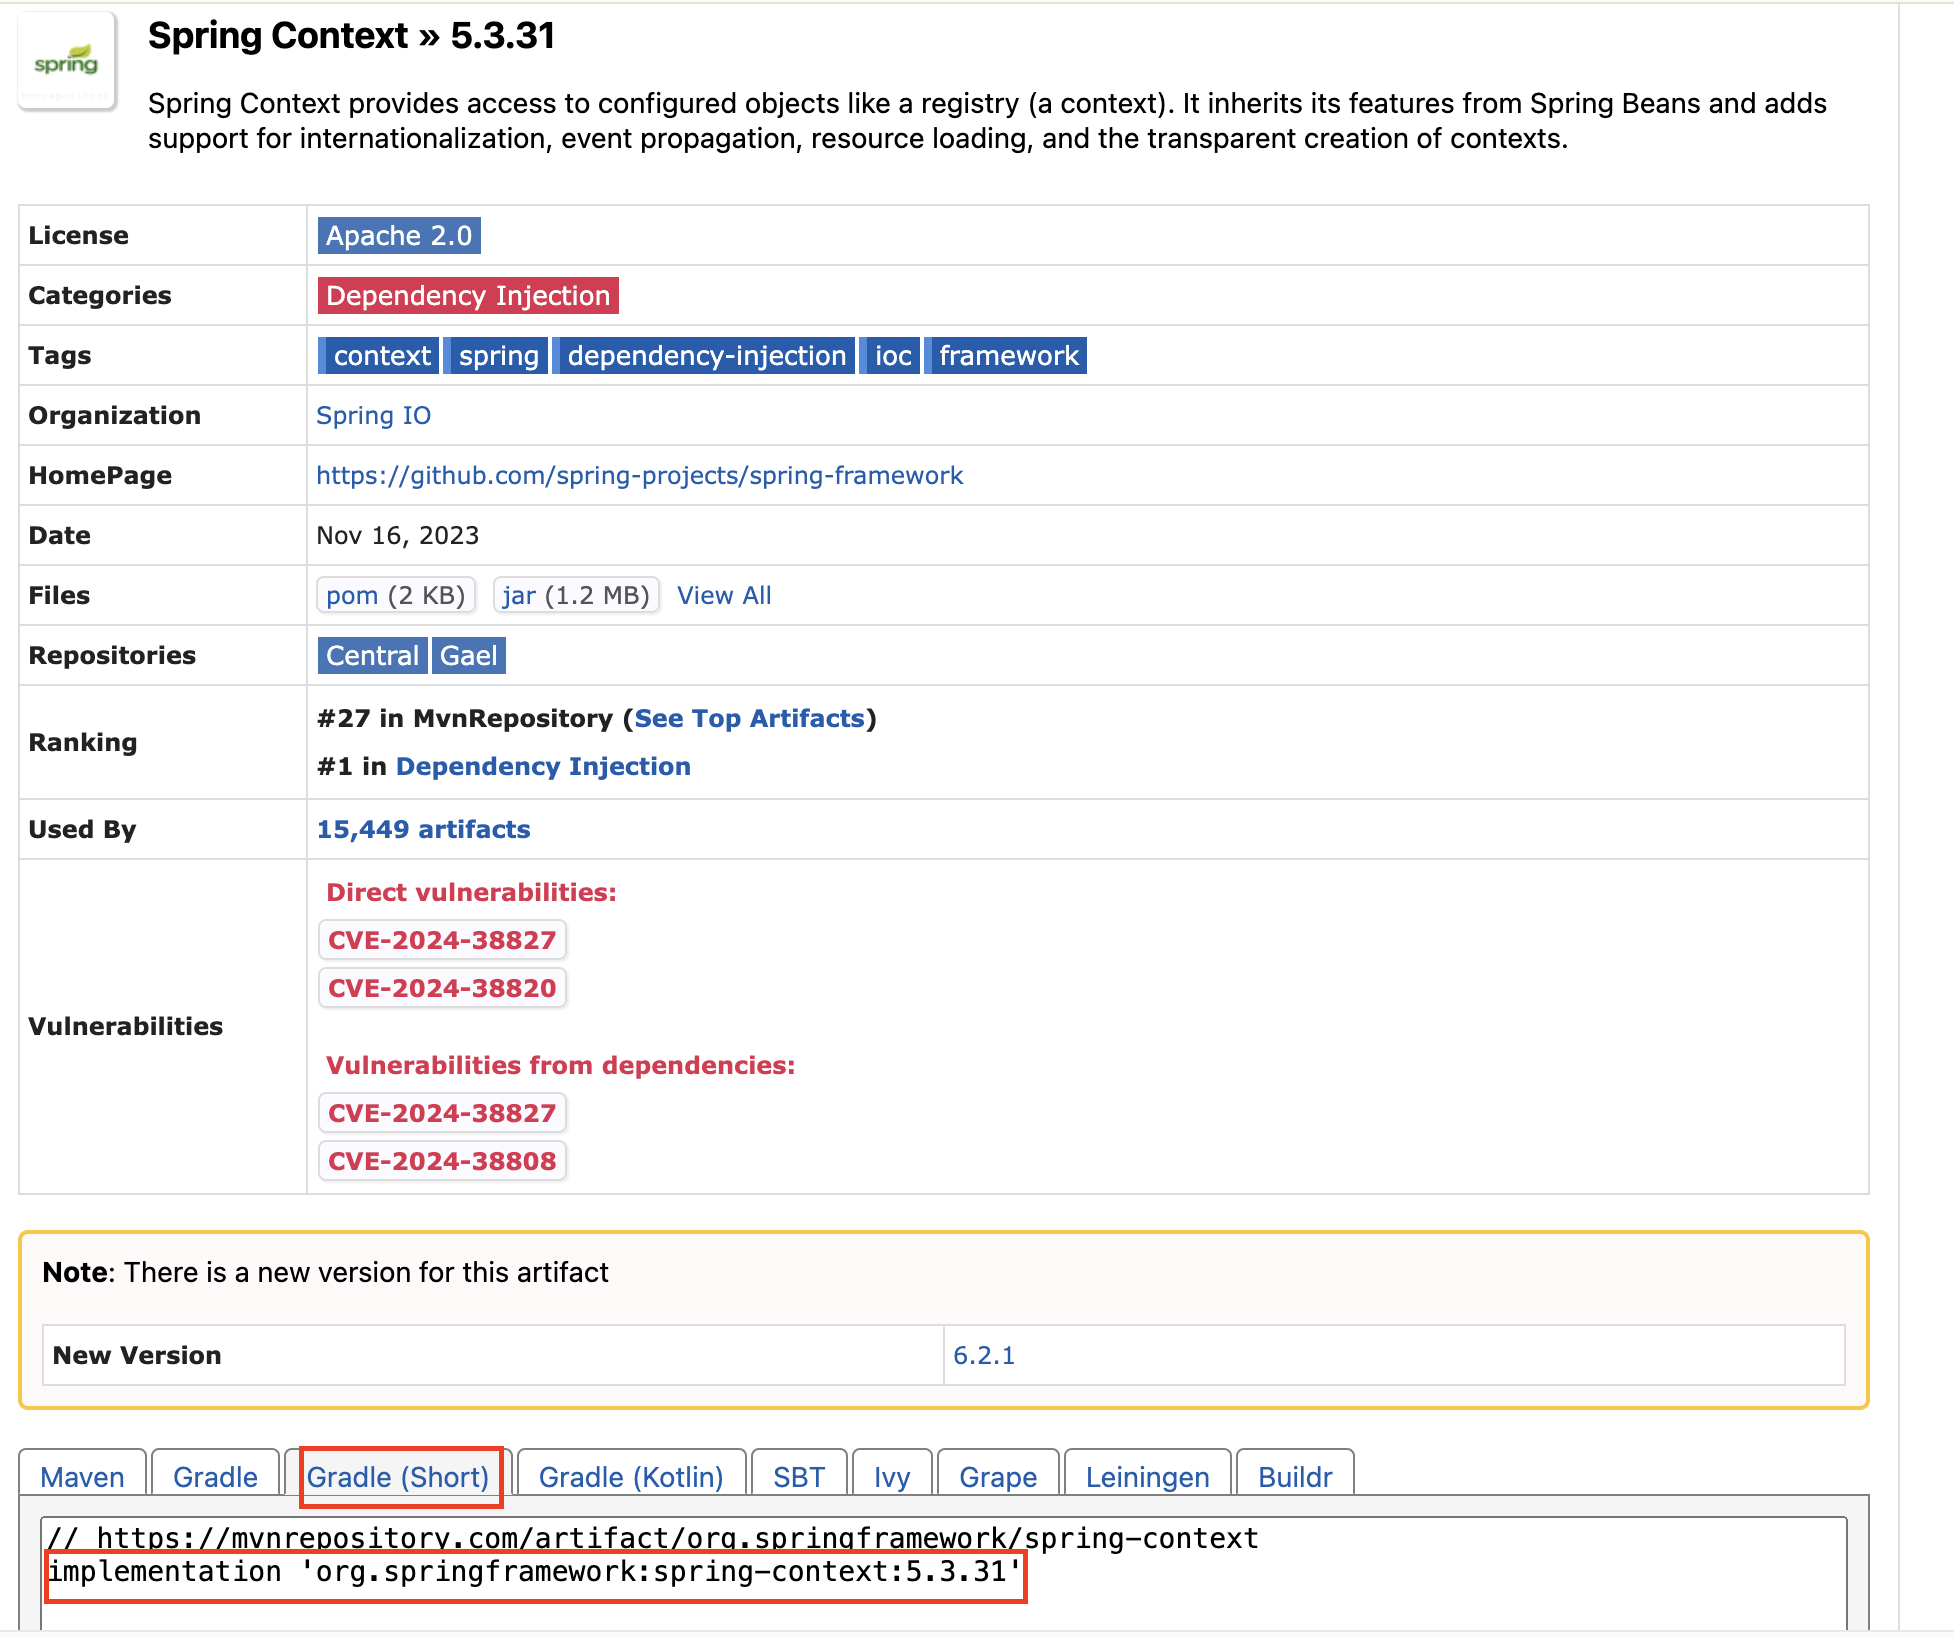Switch to the Gradle (Kotlin) tab

630,1477
